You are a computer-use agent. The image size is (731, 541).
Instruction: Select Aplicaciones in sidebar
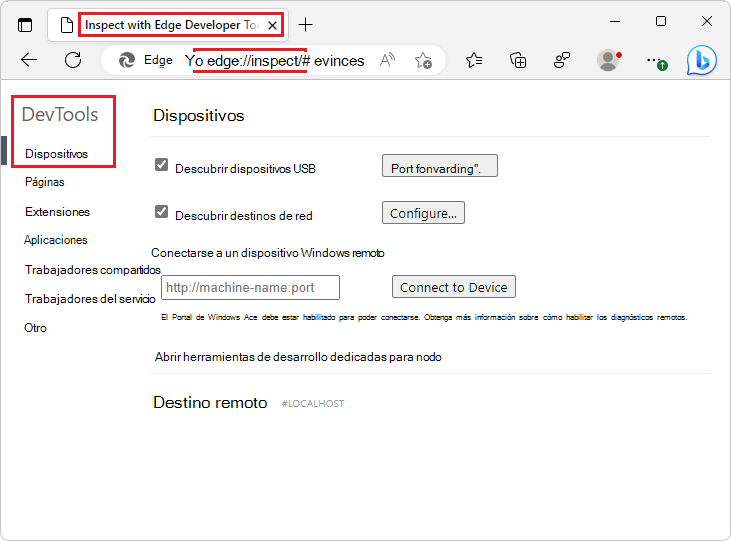pyautogui.click(x=55, y=240)
